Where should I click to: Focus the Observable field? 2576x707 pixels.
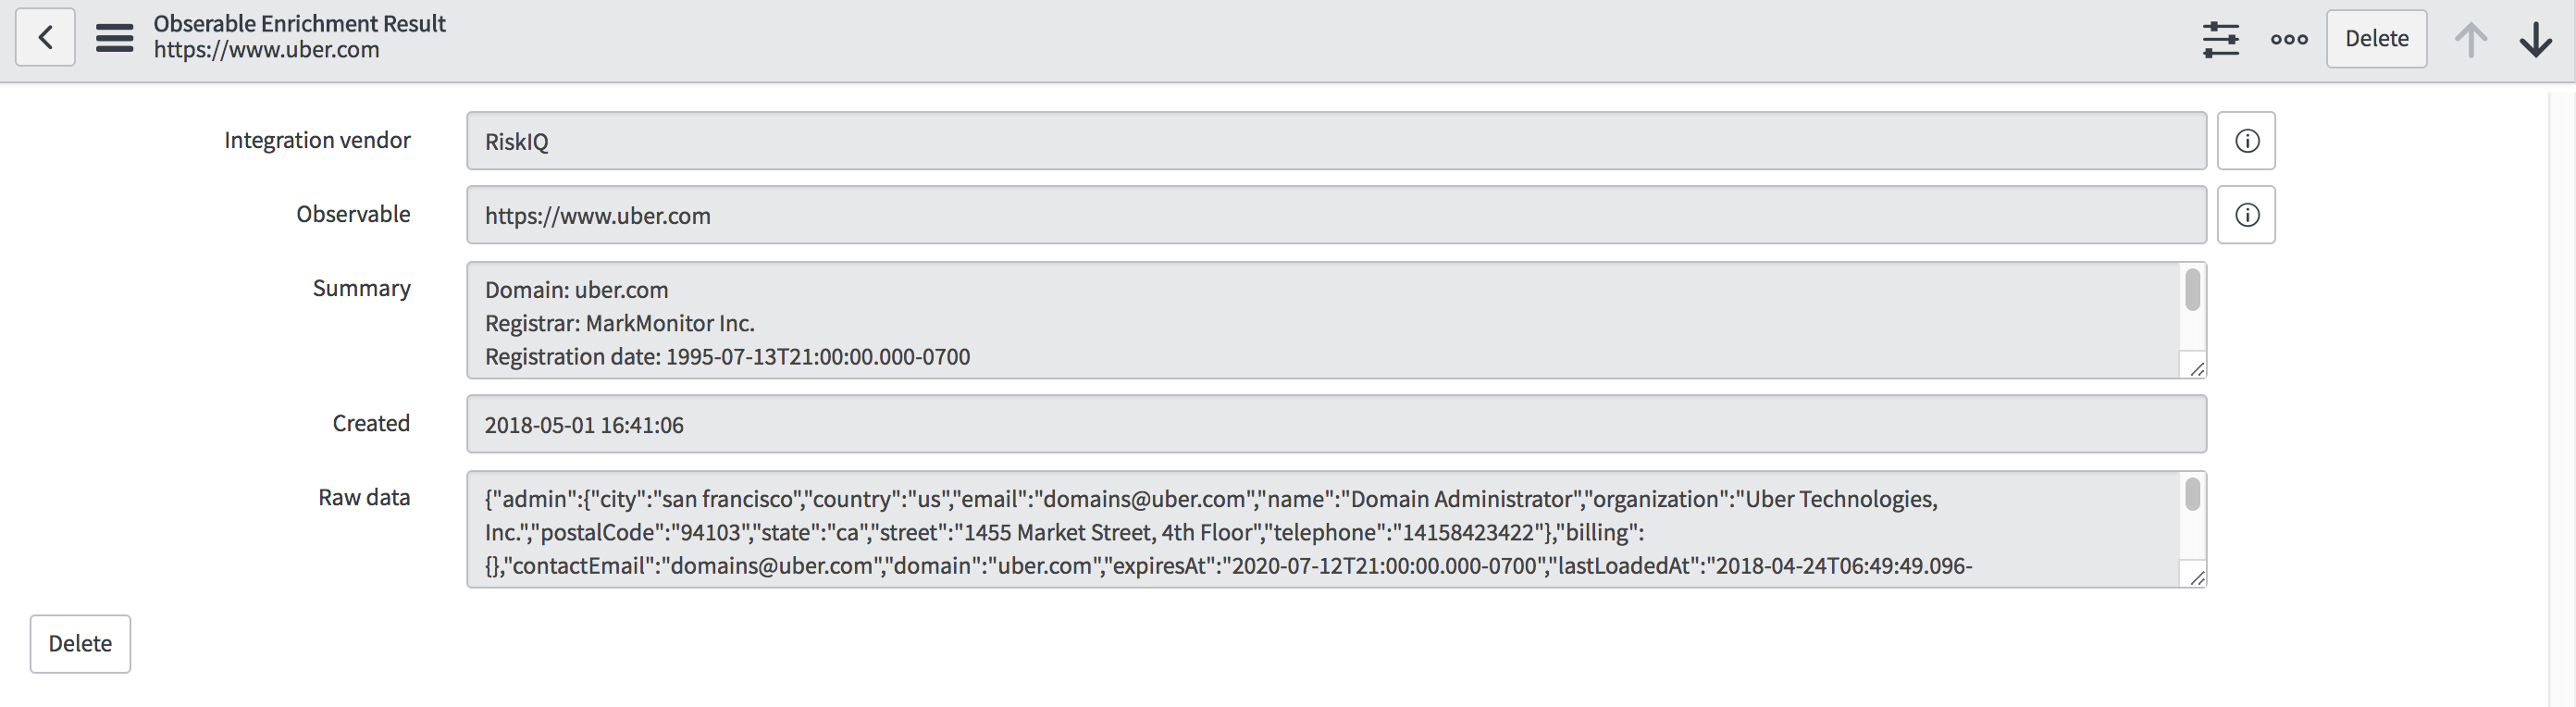(x=1336, y=215)
